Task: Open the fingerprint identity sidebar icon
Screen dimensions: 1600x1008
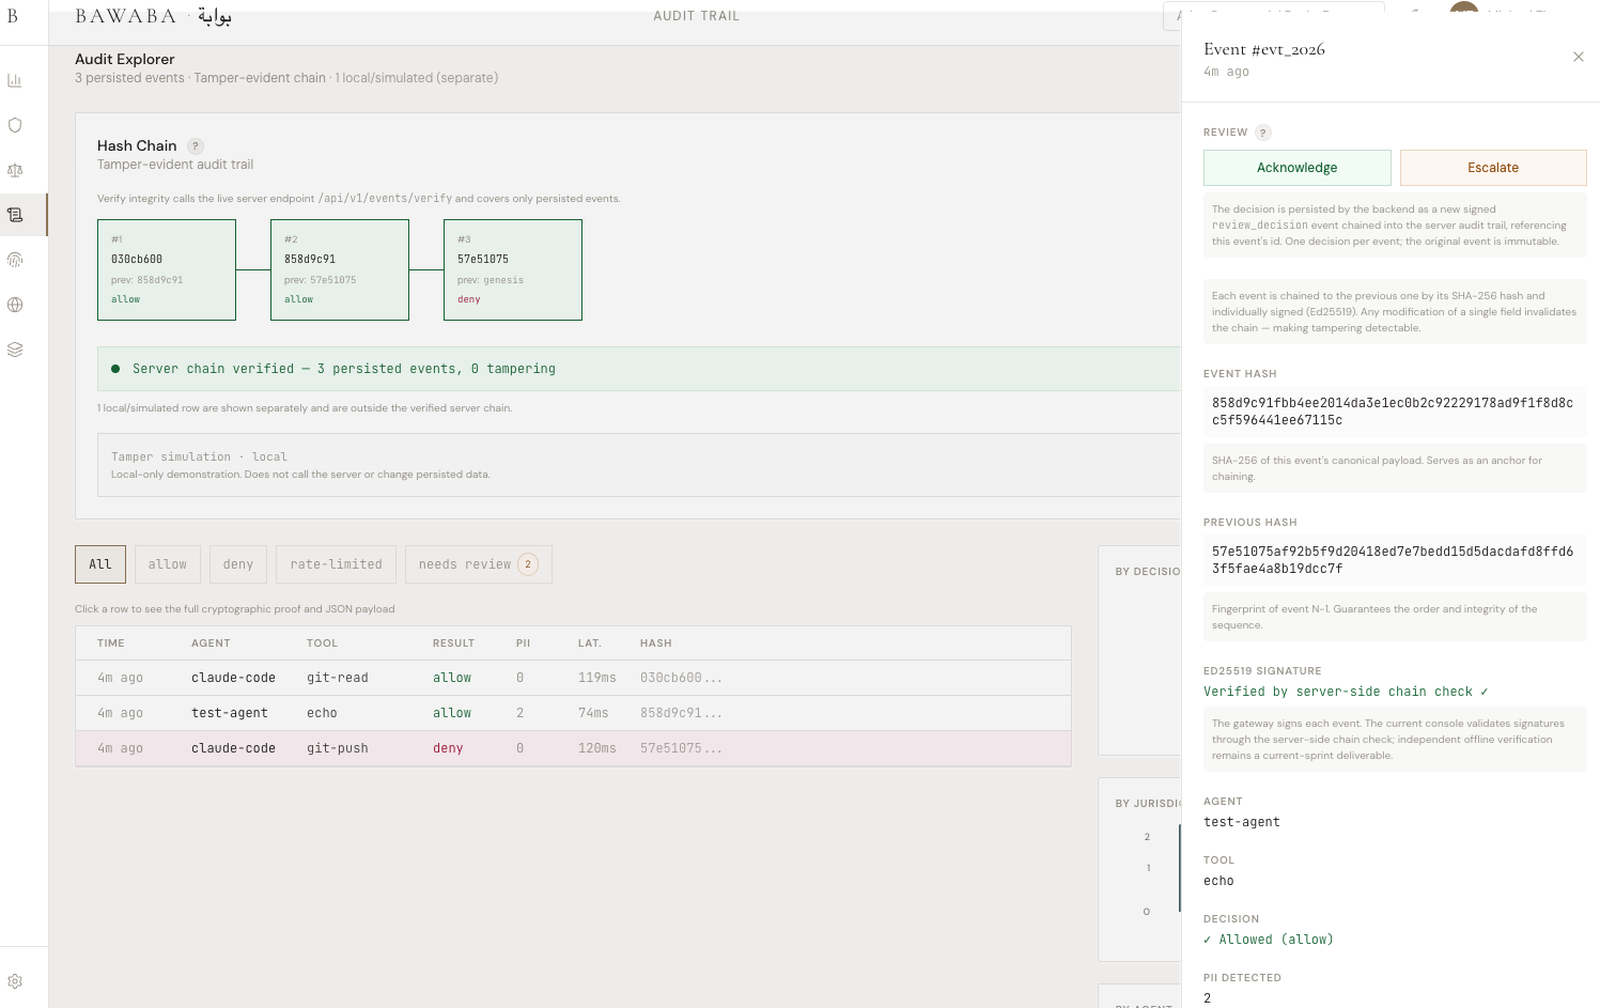Action: click(15, 260)
